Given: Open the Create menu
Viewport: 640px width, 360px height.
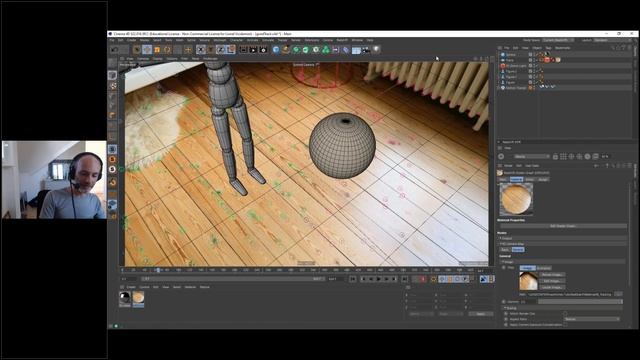Looking at the screenshot, I should [131, 40].
